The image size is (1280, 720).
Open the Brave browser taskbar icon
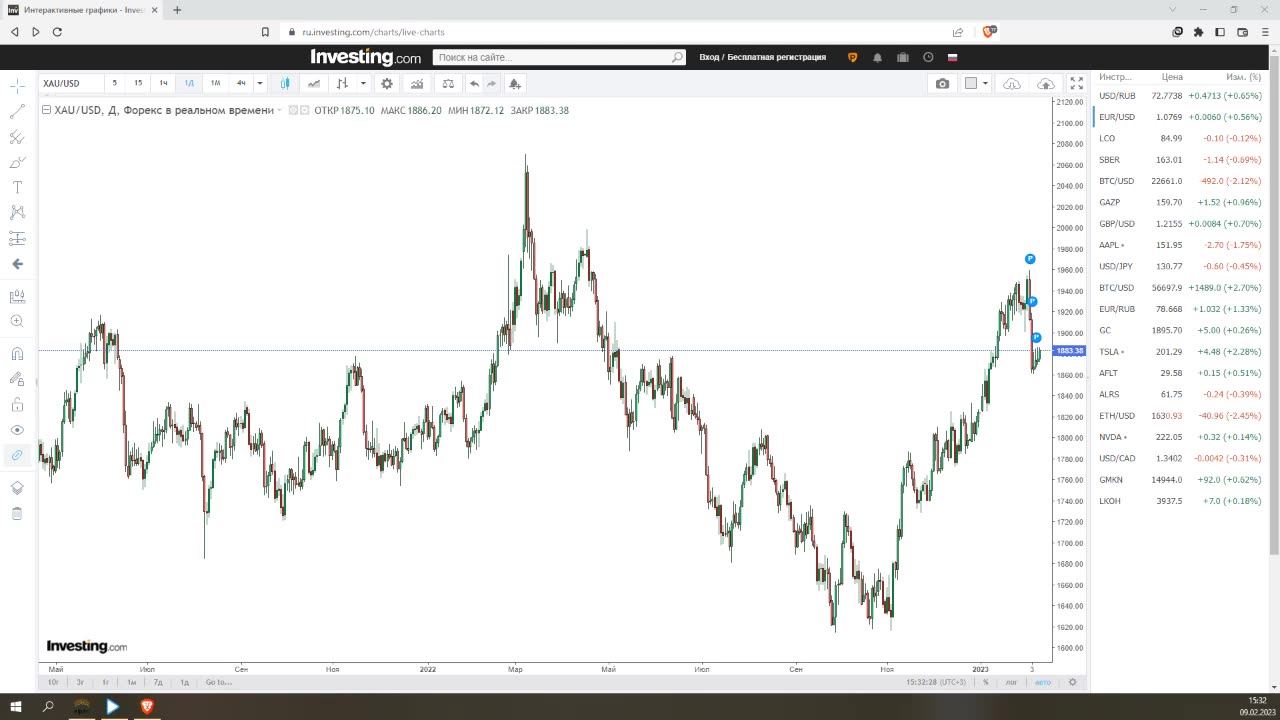tap(147, 706)
